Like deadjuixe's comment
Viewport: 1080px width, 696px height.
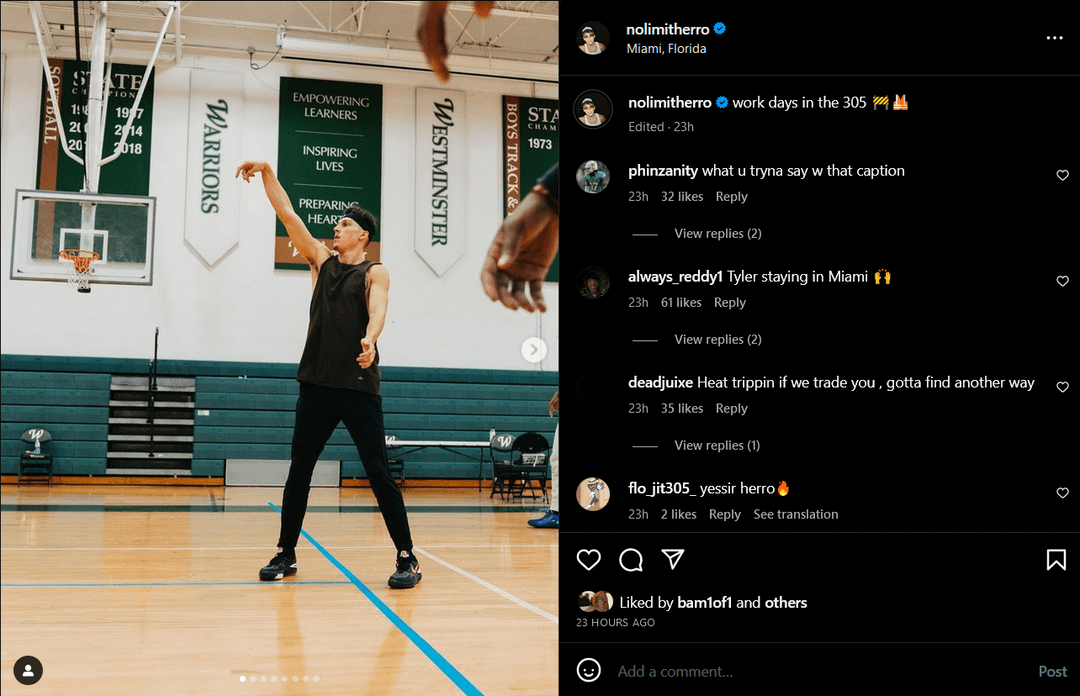(x=1063, y=388)
